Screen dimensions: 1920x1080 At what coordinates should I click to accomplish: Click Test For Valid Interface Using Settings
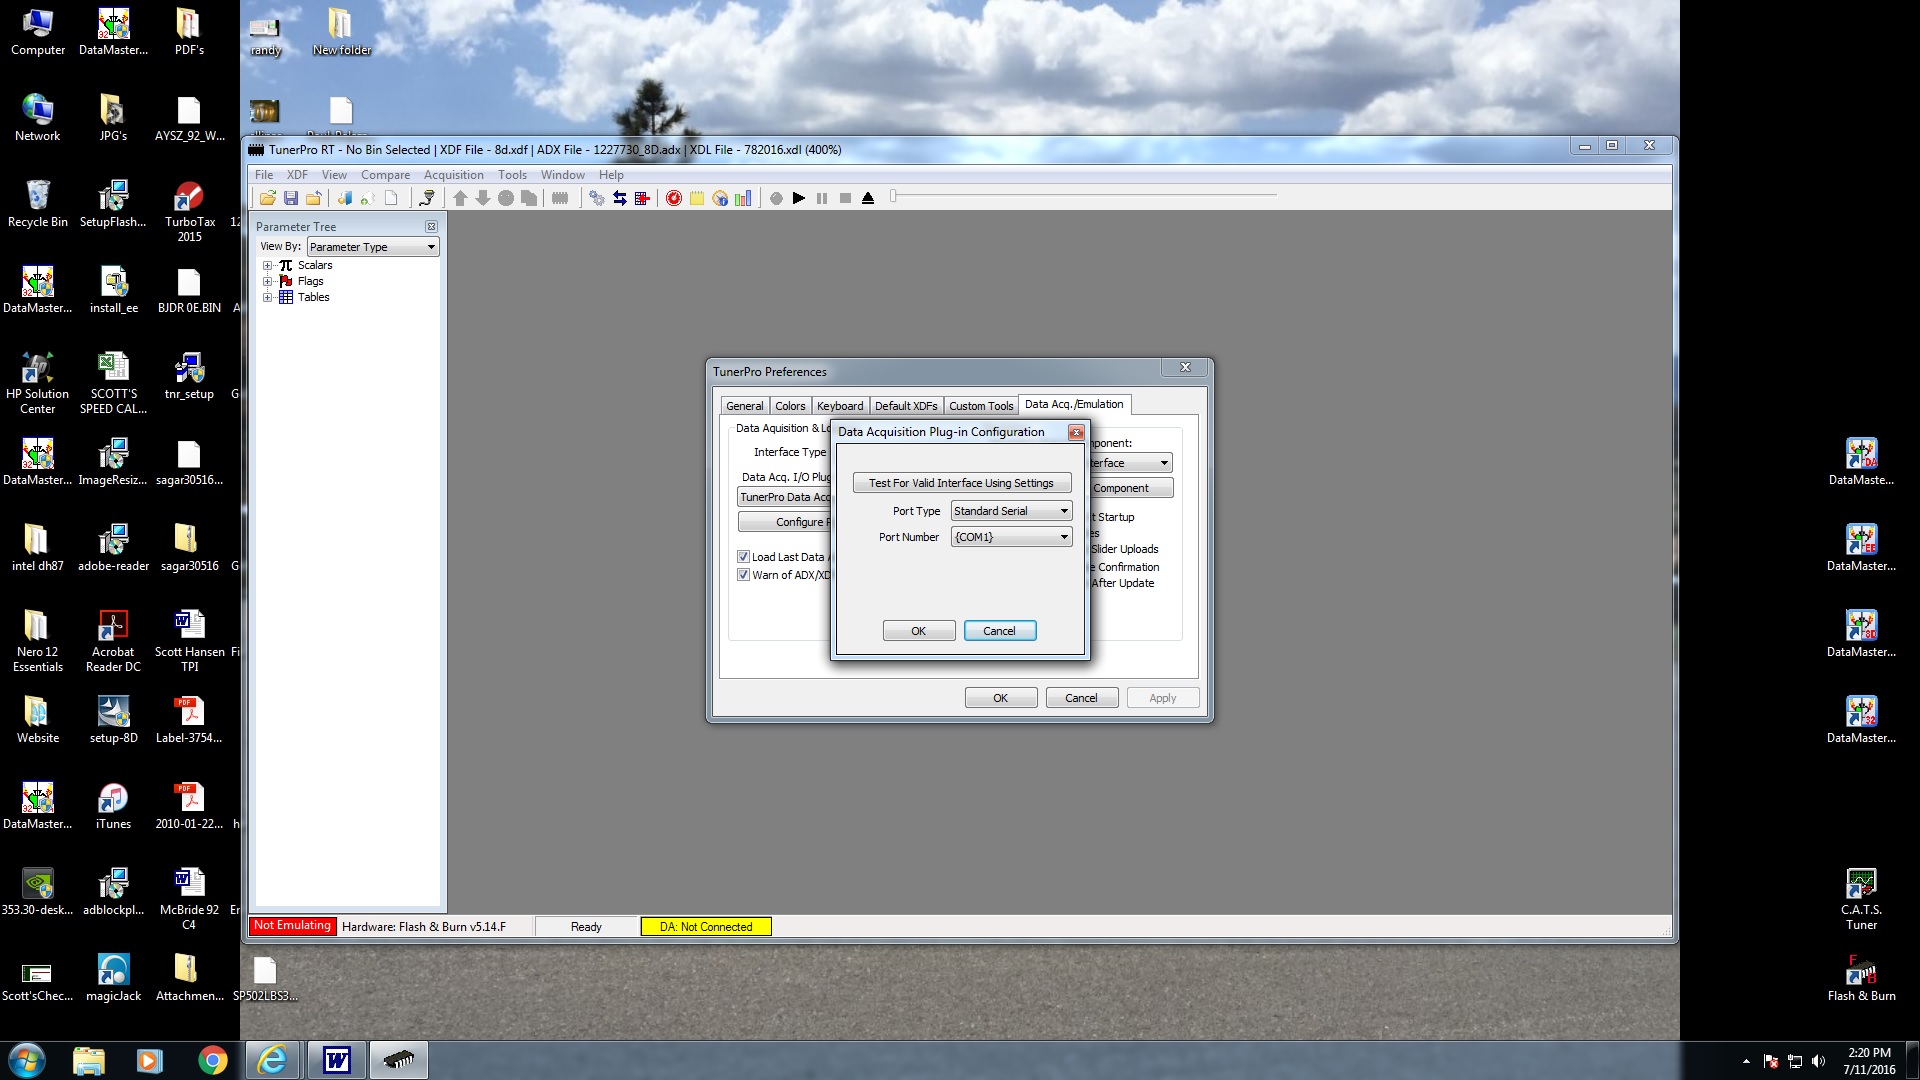961,483
